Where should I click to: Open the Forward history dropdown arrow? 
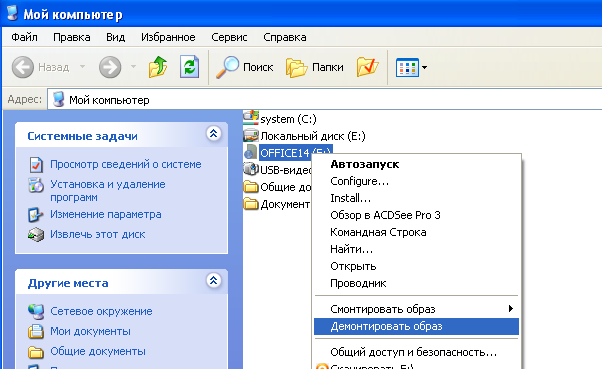coord(133,66)
